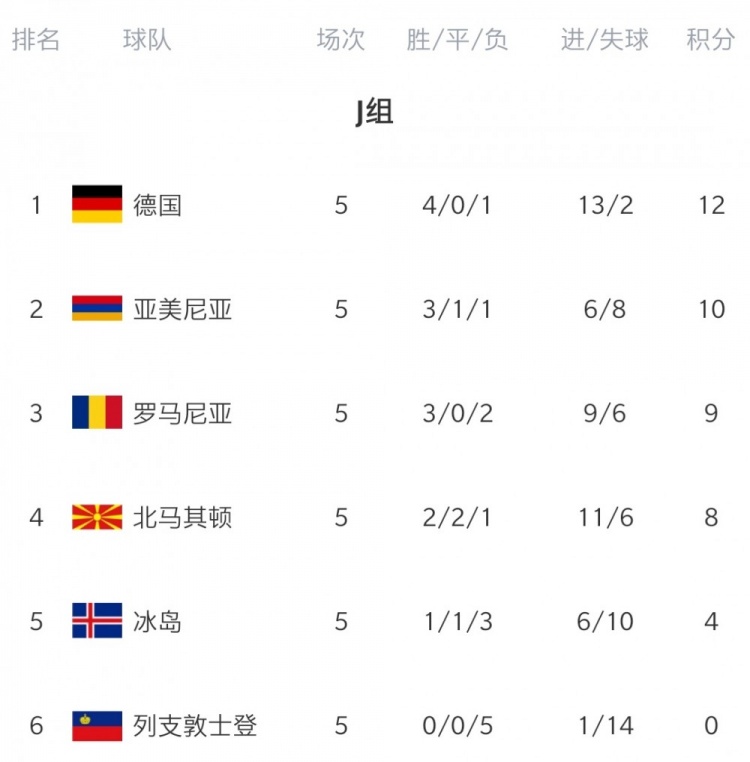
Task: Select the 北马其顿 team name
Action: pyautogui.click(x=182, y=518)
